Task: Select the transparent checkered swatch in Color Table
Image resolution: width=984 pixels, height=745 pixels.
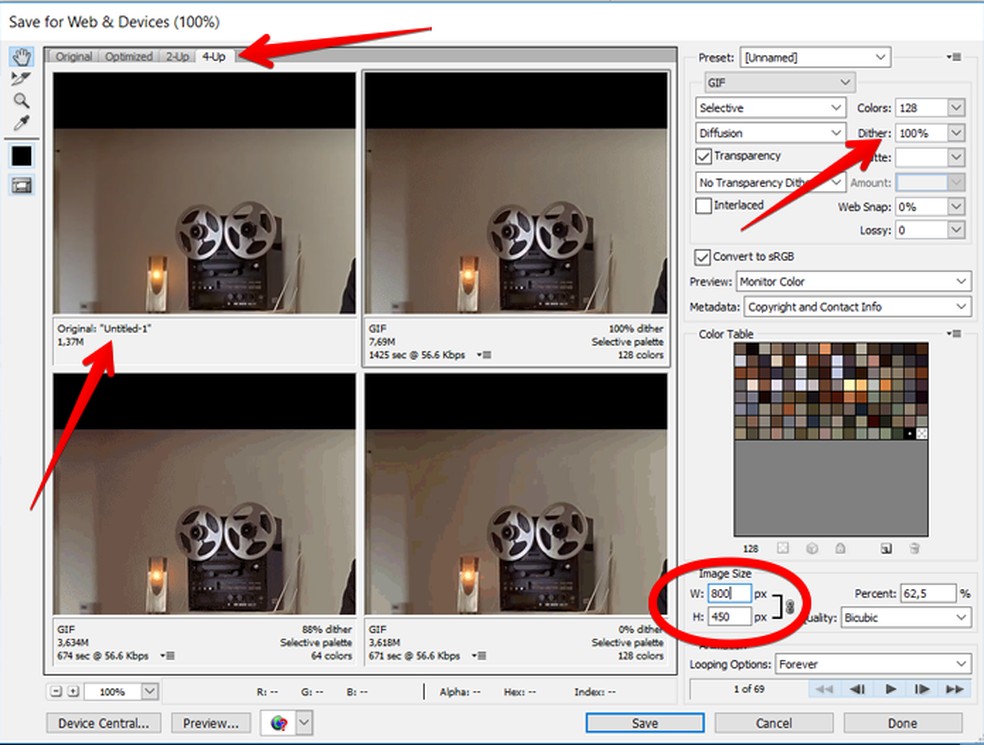Action: (921, 433)
